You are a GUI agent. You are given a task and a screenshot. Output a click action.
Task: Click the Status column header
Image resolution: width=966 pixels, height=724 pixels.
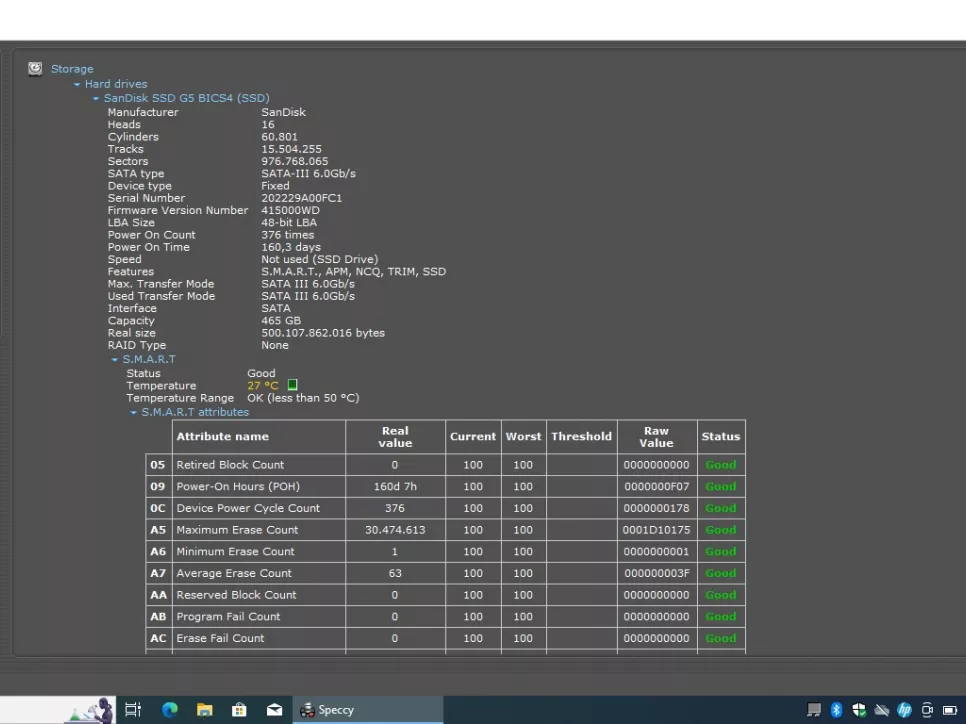(x=721, y=436)
